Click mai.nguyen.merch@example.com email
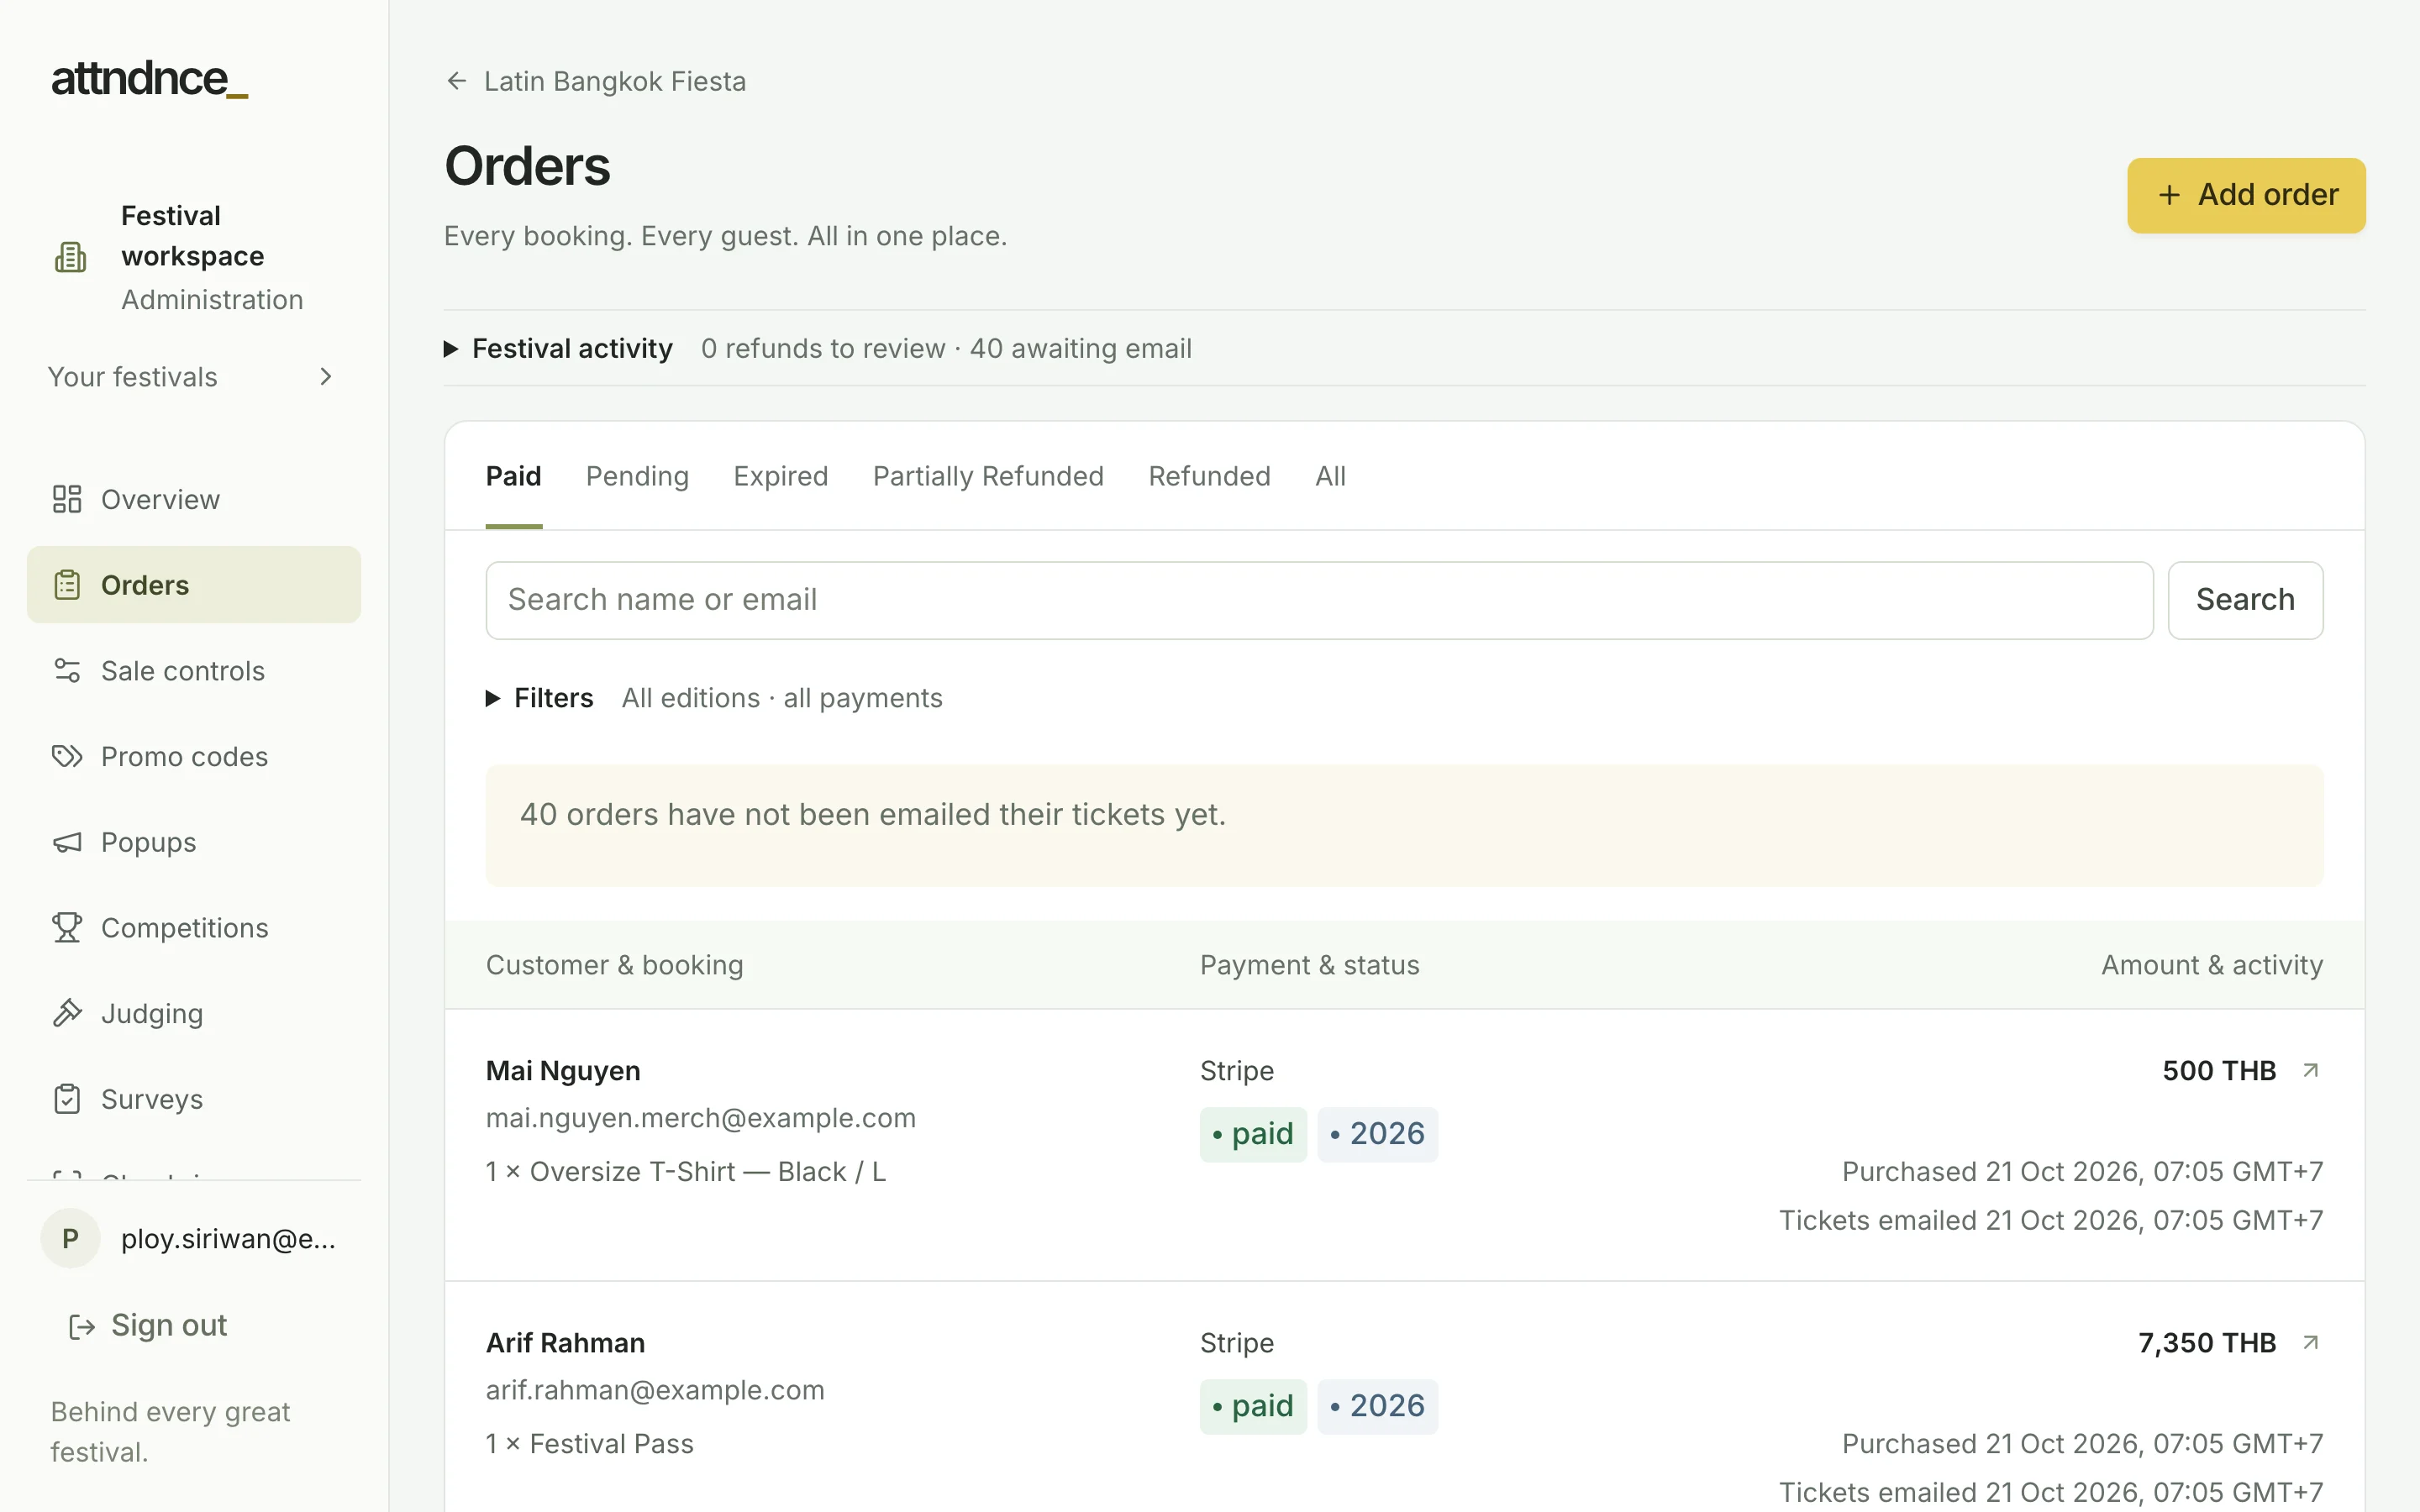 point(700,1118)
